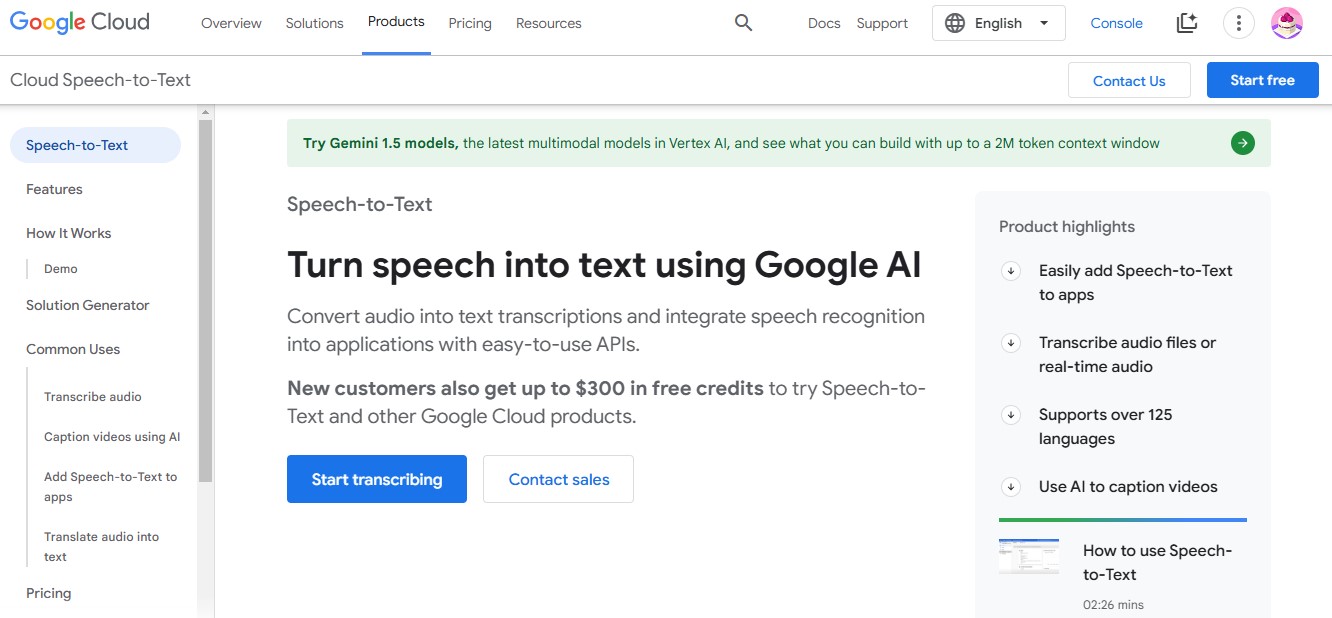This screenshot has width=1332, height=618.
Task: Click the globe language icon
Action: 955,23
